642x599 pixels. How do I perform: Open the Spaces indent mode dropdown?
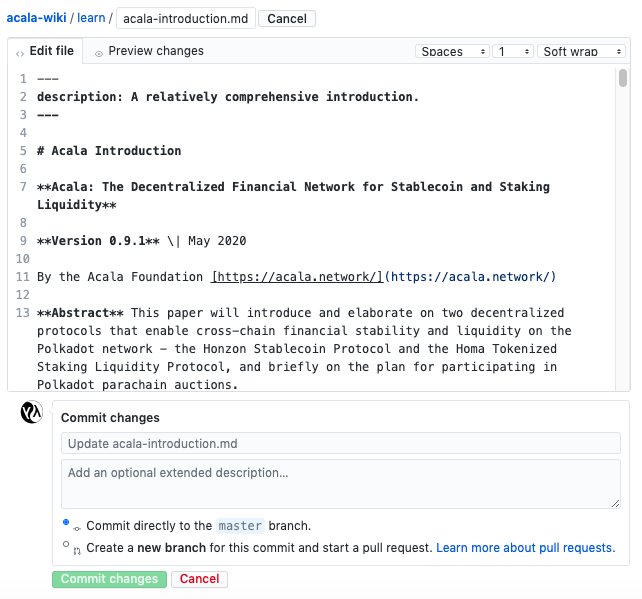click(x=452, y=51)
